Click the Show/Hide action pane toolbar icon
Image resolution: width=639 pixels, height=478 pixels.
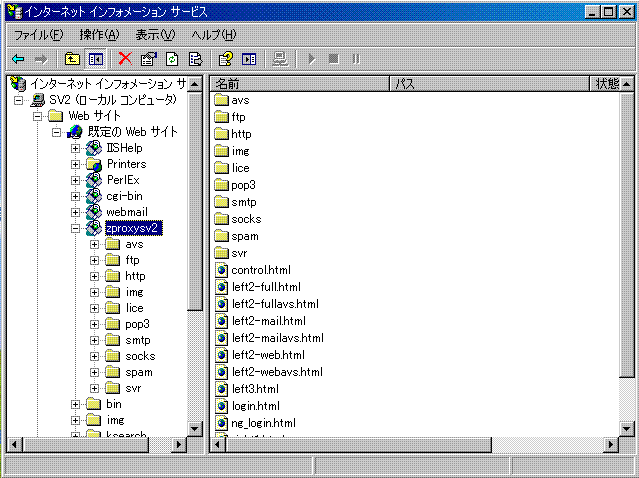249,59
